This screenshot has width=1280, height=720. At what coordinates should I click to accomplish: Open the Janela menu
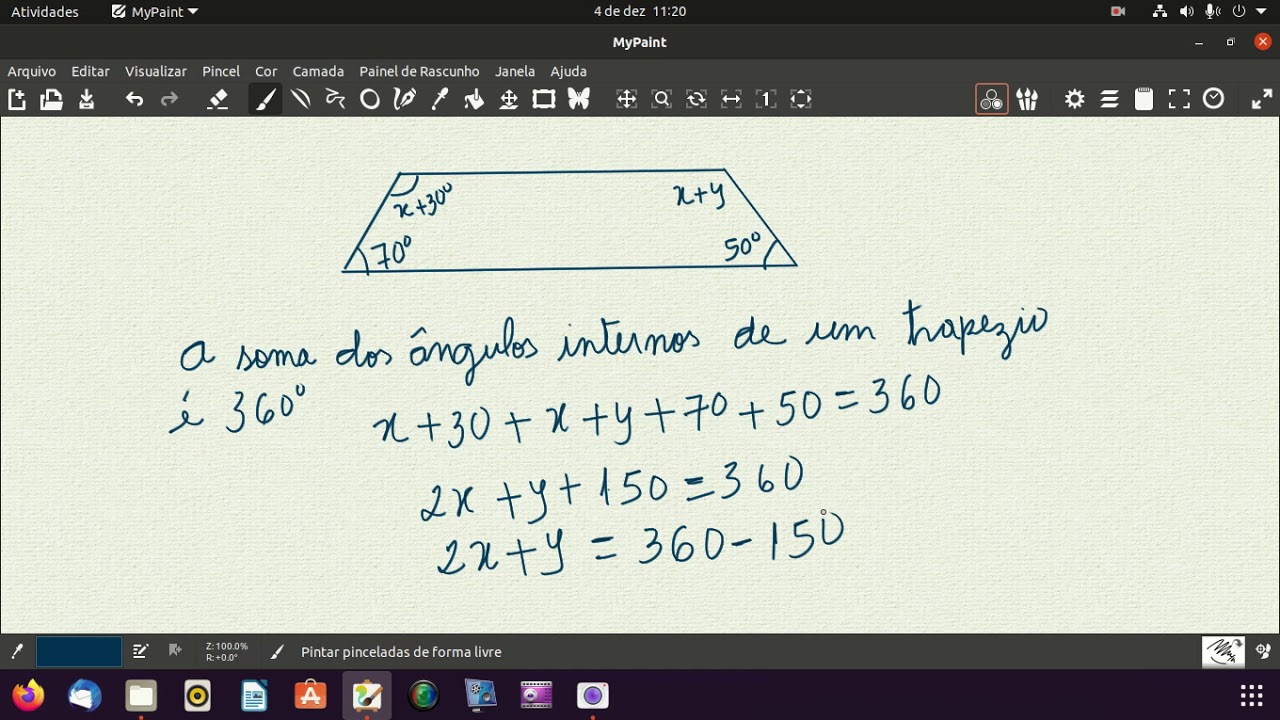pyautogui.click(x=515, y=71)
